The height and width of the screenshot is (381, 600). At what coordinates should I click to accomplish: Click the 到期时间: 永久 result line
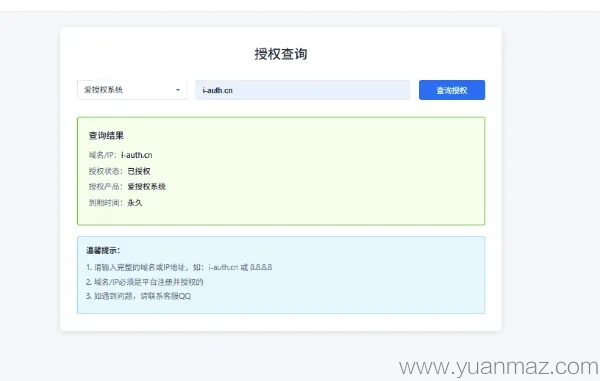click(116, 203)
